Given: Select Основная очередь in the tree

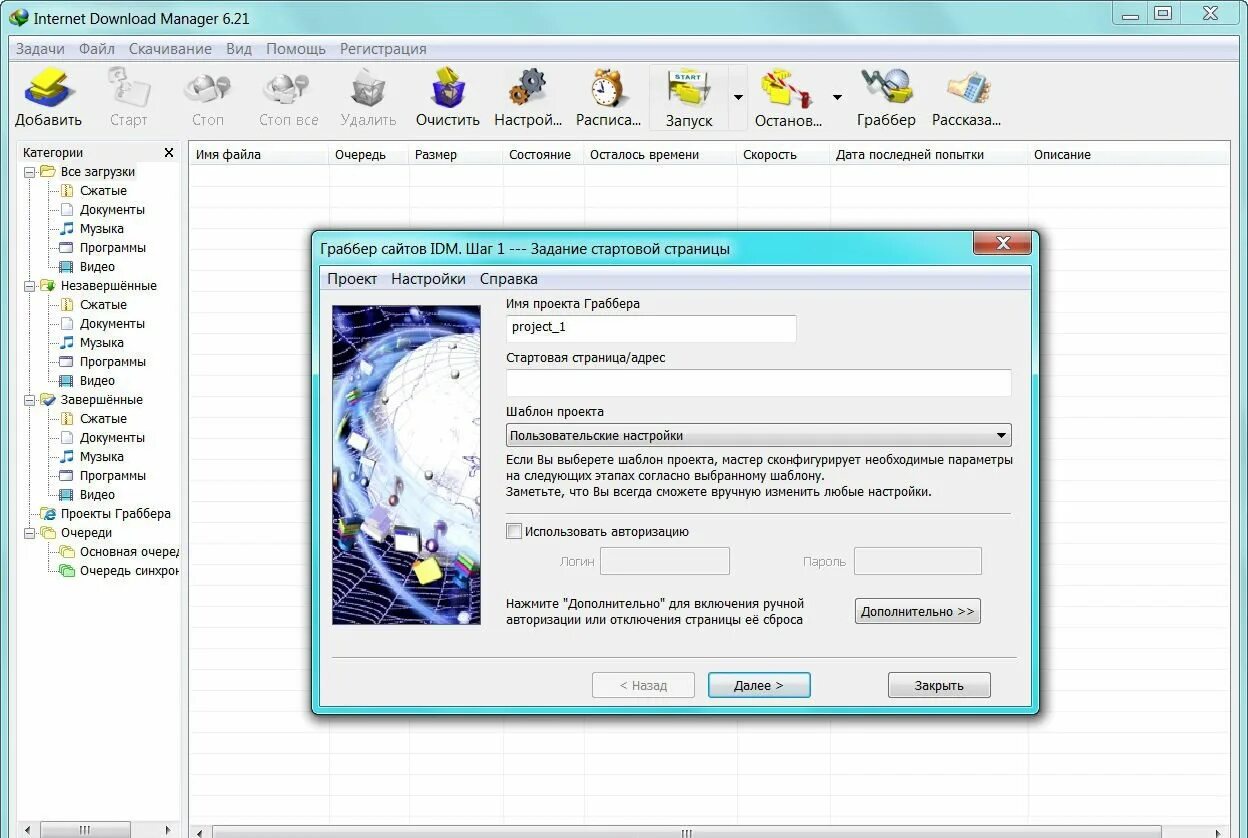Looking at the screenshot, I should [129, 552].
